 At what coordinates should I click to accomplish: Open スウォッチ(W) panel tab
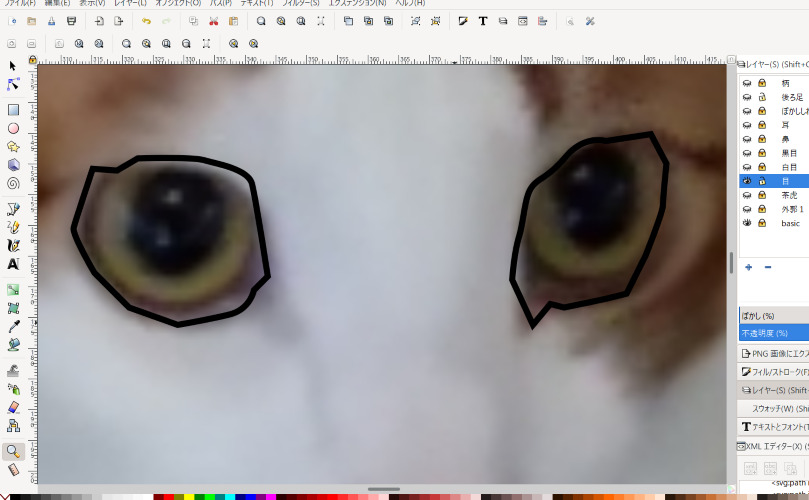point(774,408)
